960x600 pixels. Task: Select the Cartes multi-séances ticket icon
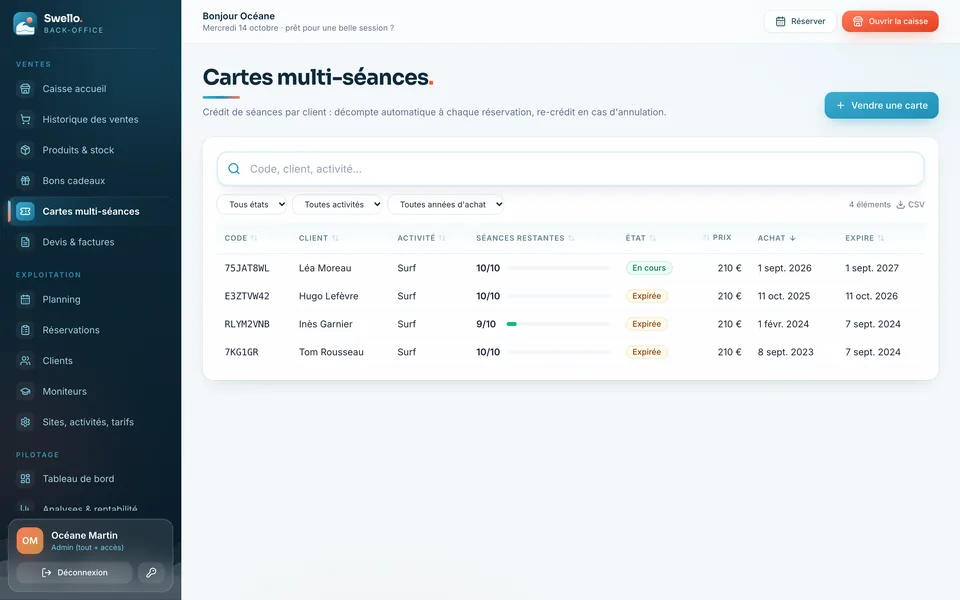(x=25, y=211)
